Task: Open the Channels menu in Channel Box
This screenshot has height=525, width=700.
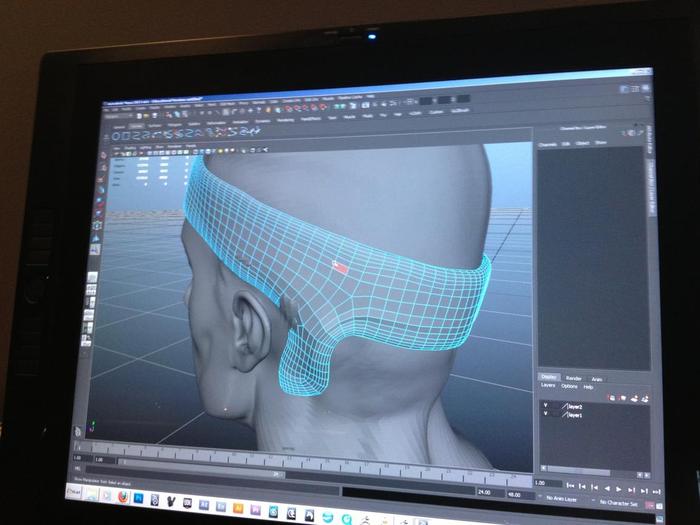Action: [x=548, y=145]
